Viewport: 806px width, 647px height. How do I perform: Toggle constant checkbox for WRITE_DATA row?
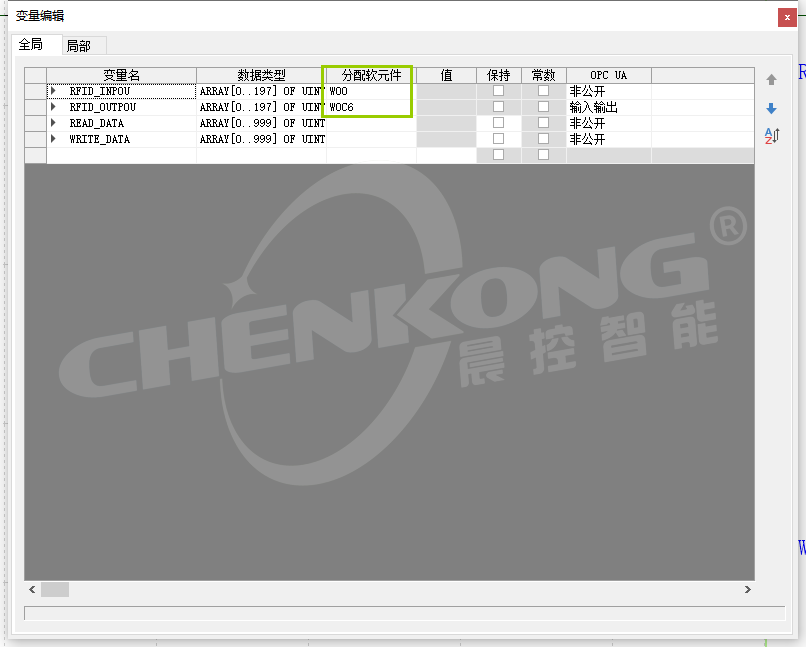pyautogui.click(x=543, y=139)
